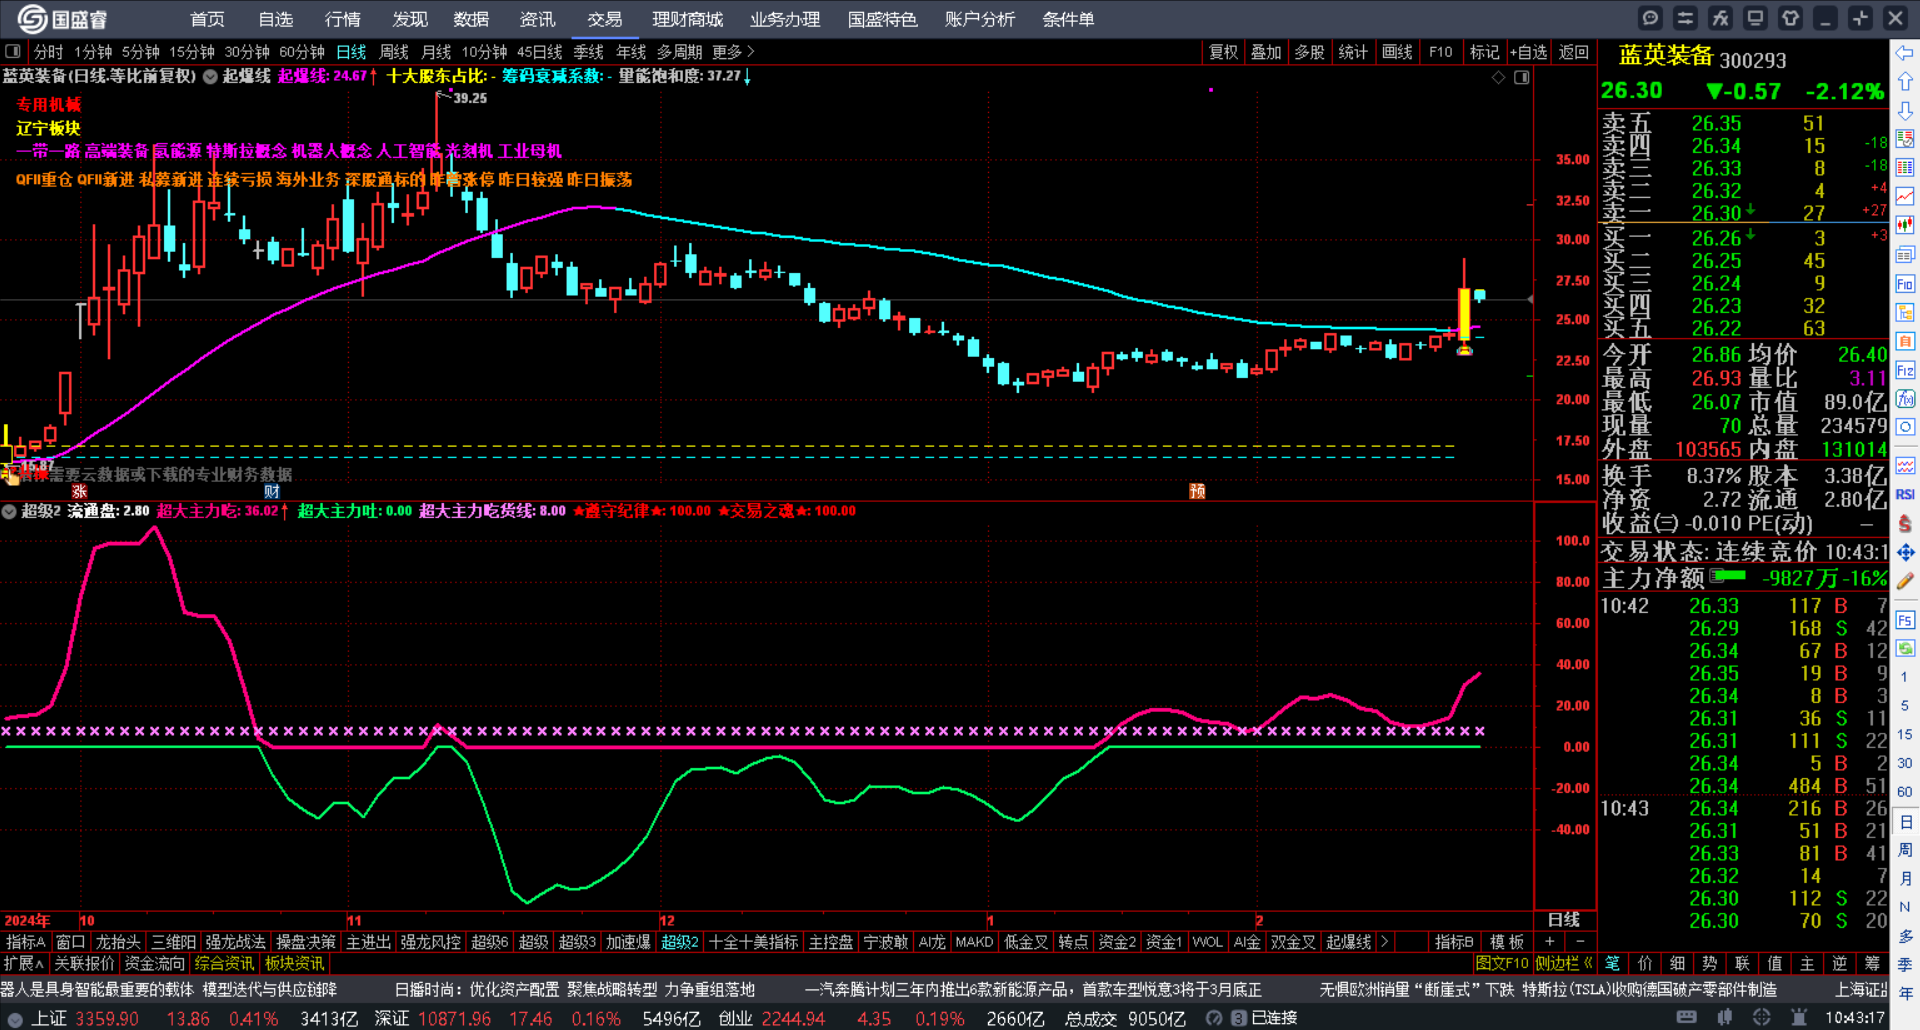The height and width of the screenshot is (1030, 1920).
Task: Click the 返回 back button
Action: [1574, 52]
